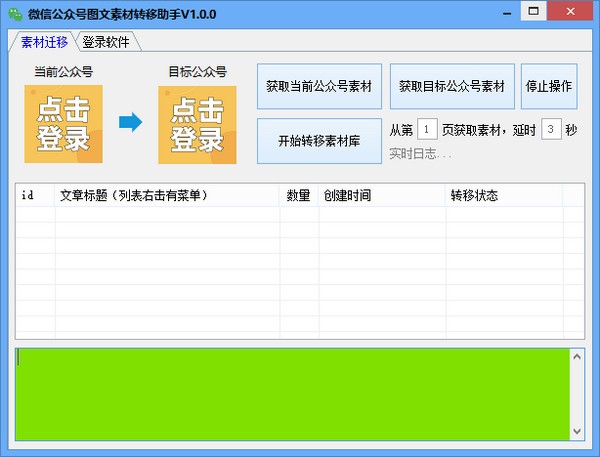Minimize the 转移助手 window
This screenshot has width=600, height=457.
tap(507, 13)
